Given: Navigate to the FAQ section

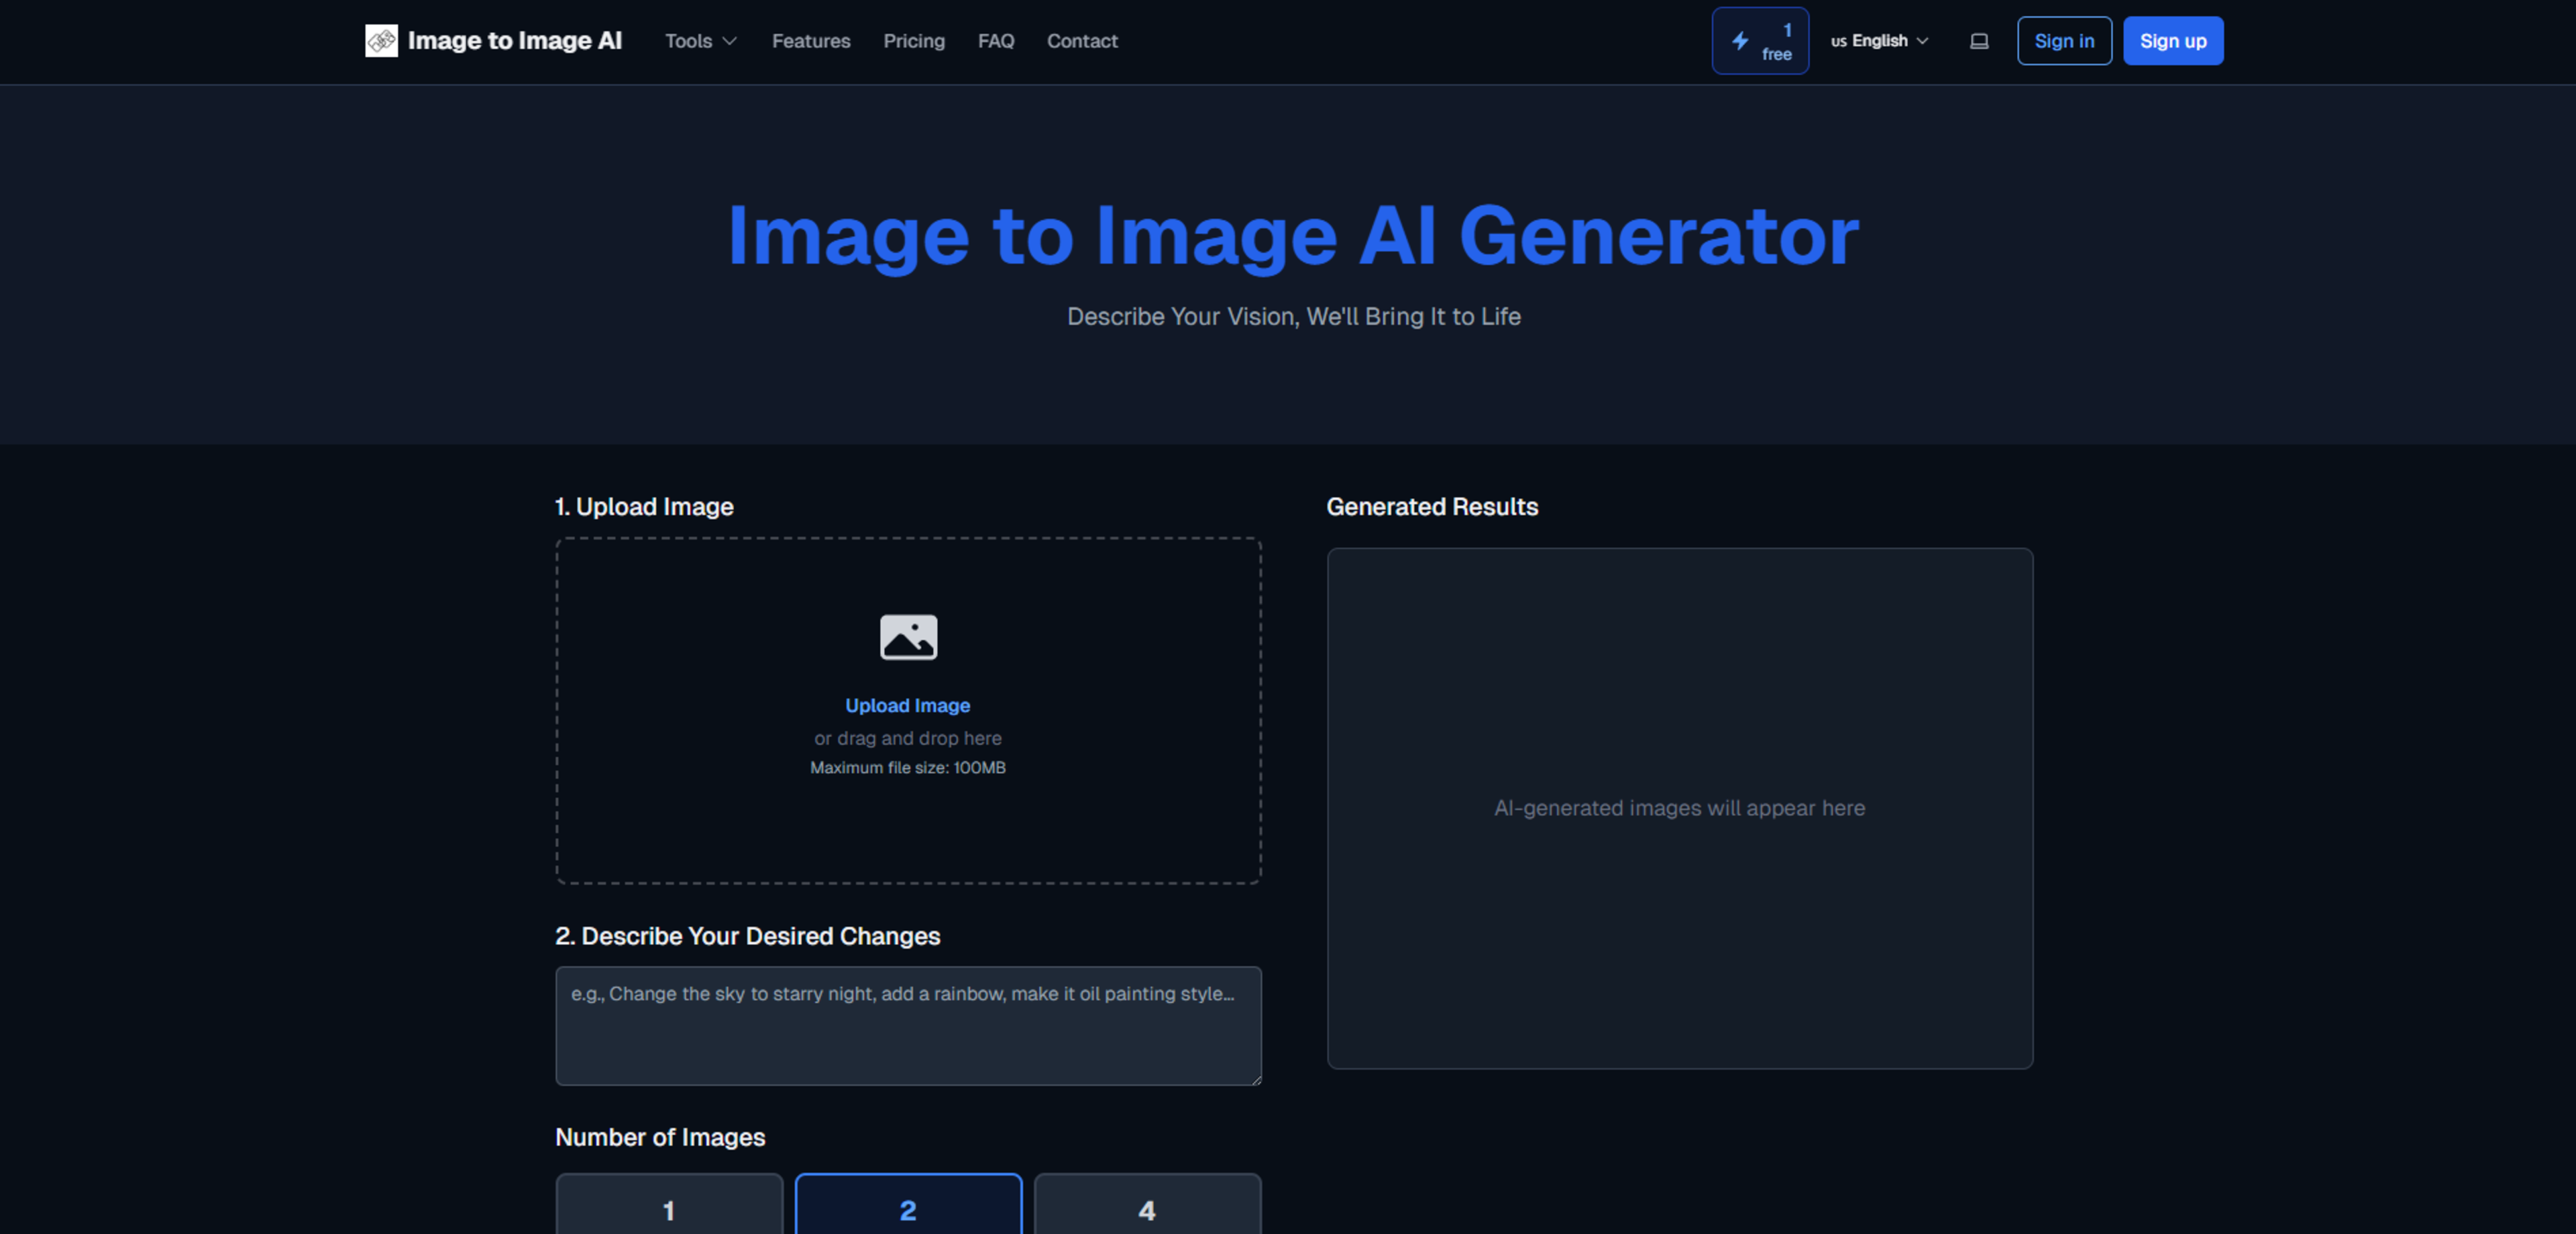Looking at the screenshot, I should point(995,41).
